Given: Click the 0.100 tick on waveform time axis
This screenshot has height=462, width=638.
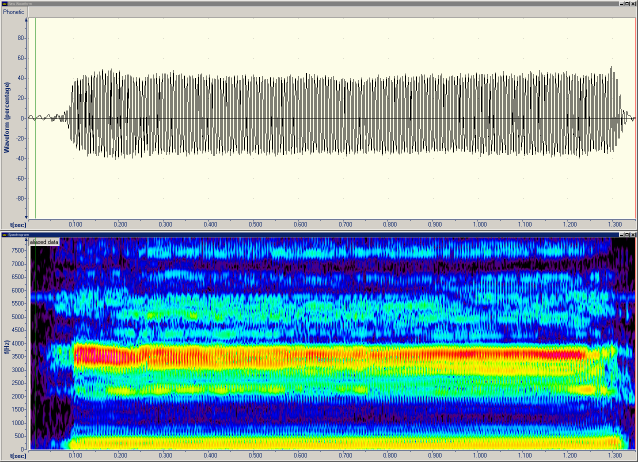Looking at the screenshot, I should pyautogui.click(x=75, y=224).
